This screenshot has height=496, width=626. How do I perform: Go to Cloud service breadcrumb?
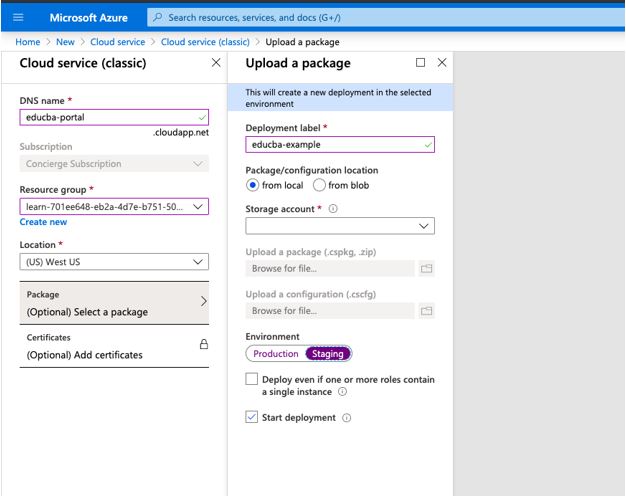tap(117, 42)
